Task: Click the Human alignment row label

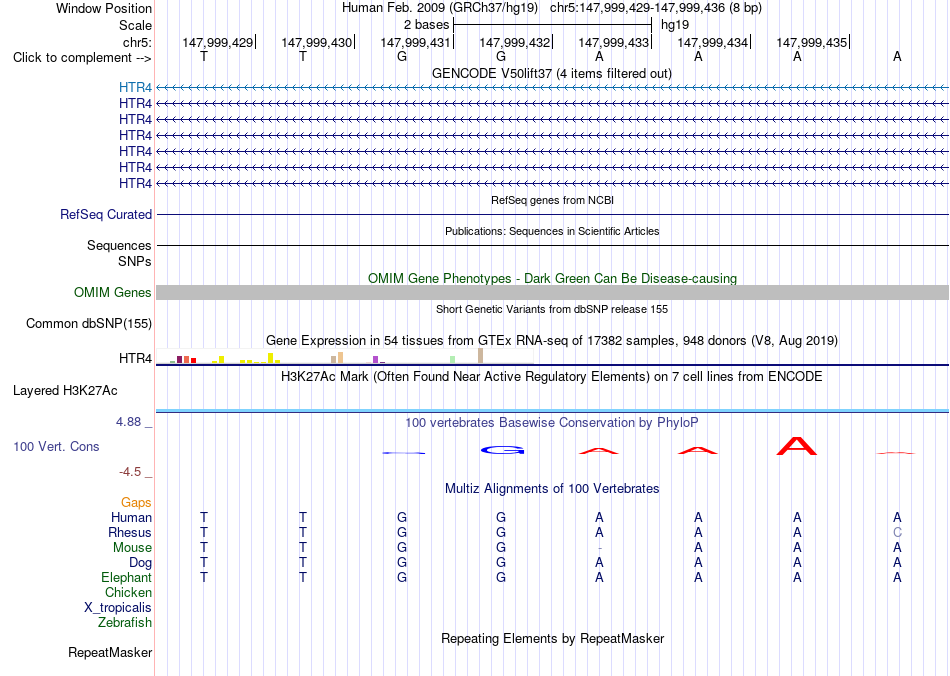Action: pyautogui.click(x=131, y=517)
